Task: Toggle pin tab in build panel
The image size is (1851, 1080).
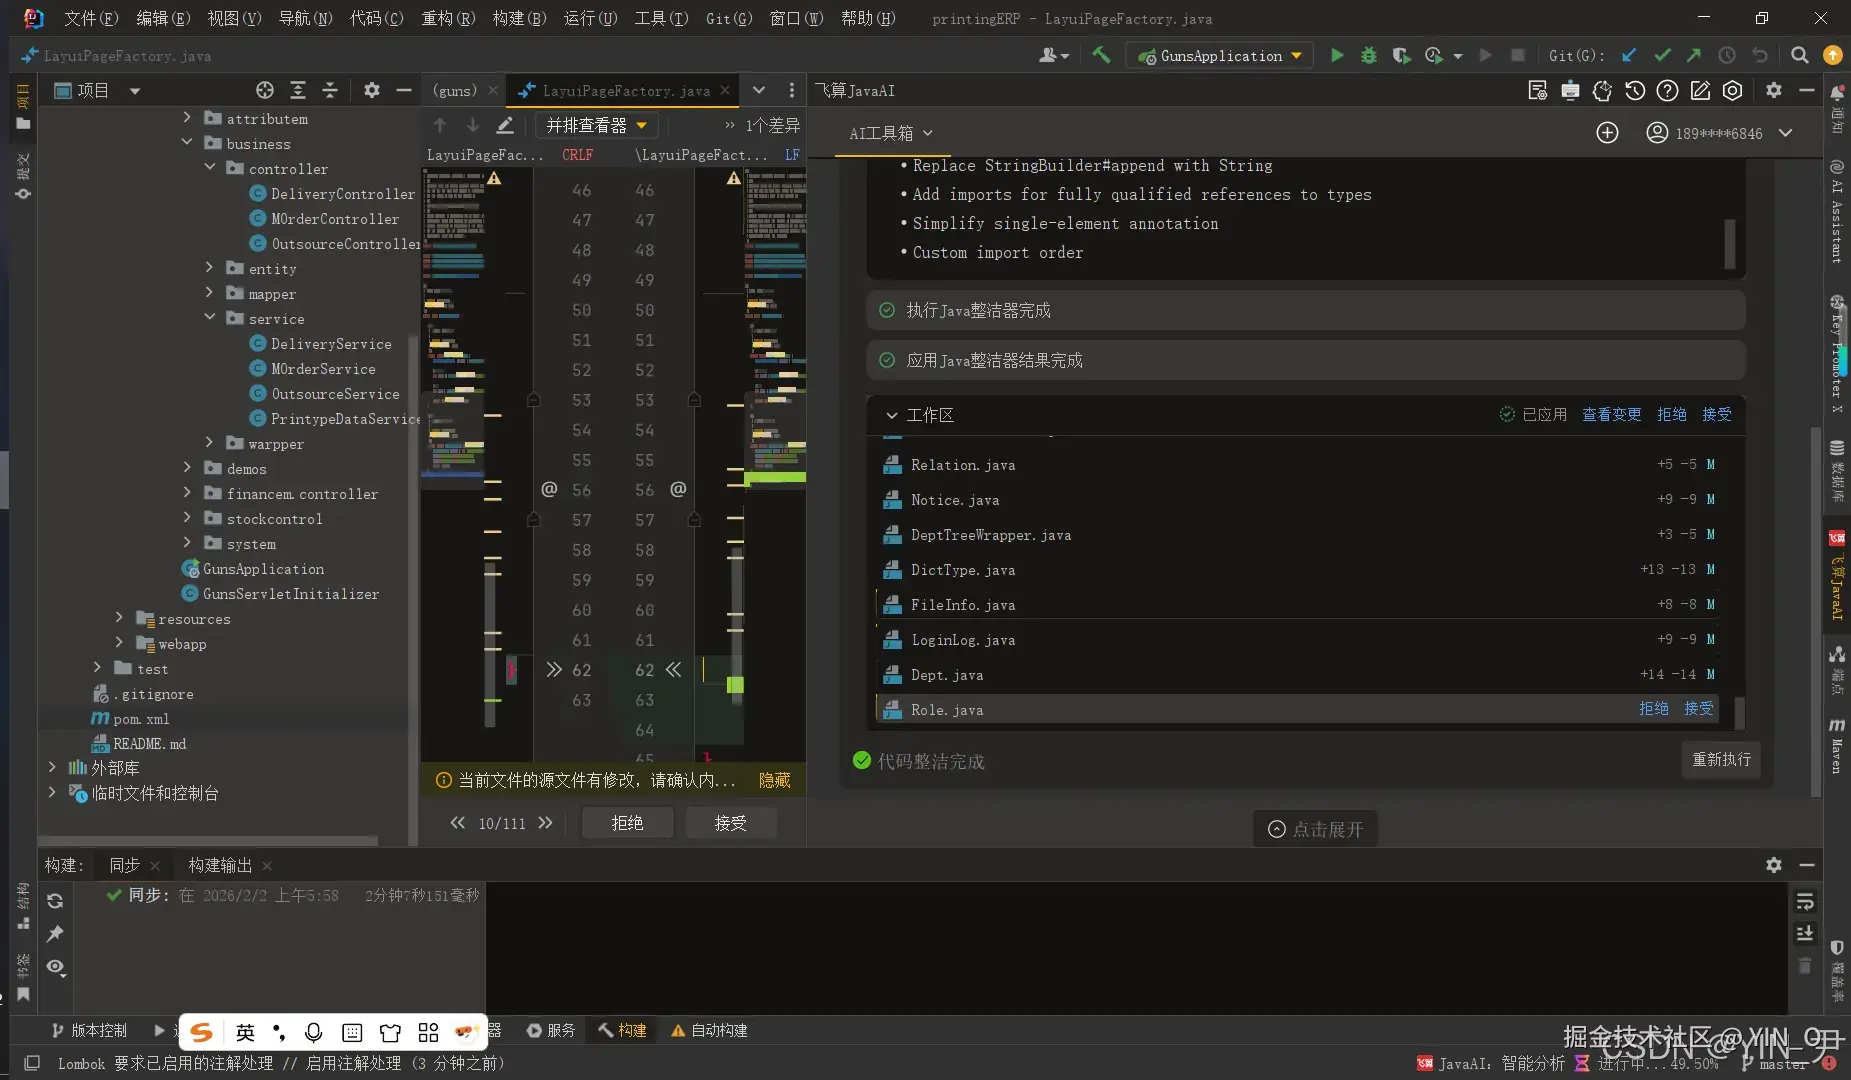Action: (55, 934)
